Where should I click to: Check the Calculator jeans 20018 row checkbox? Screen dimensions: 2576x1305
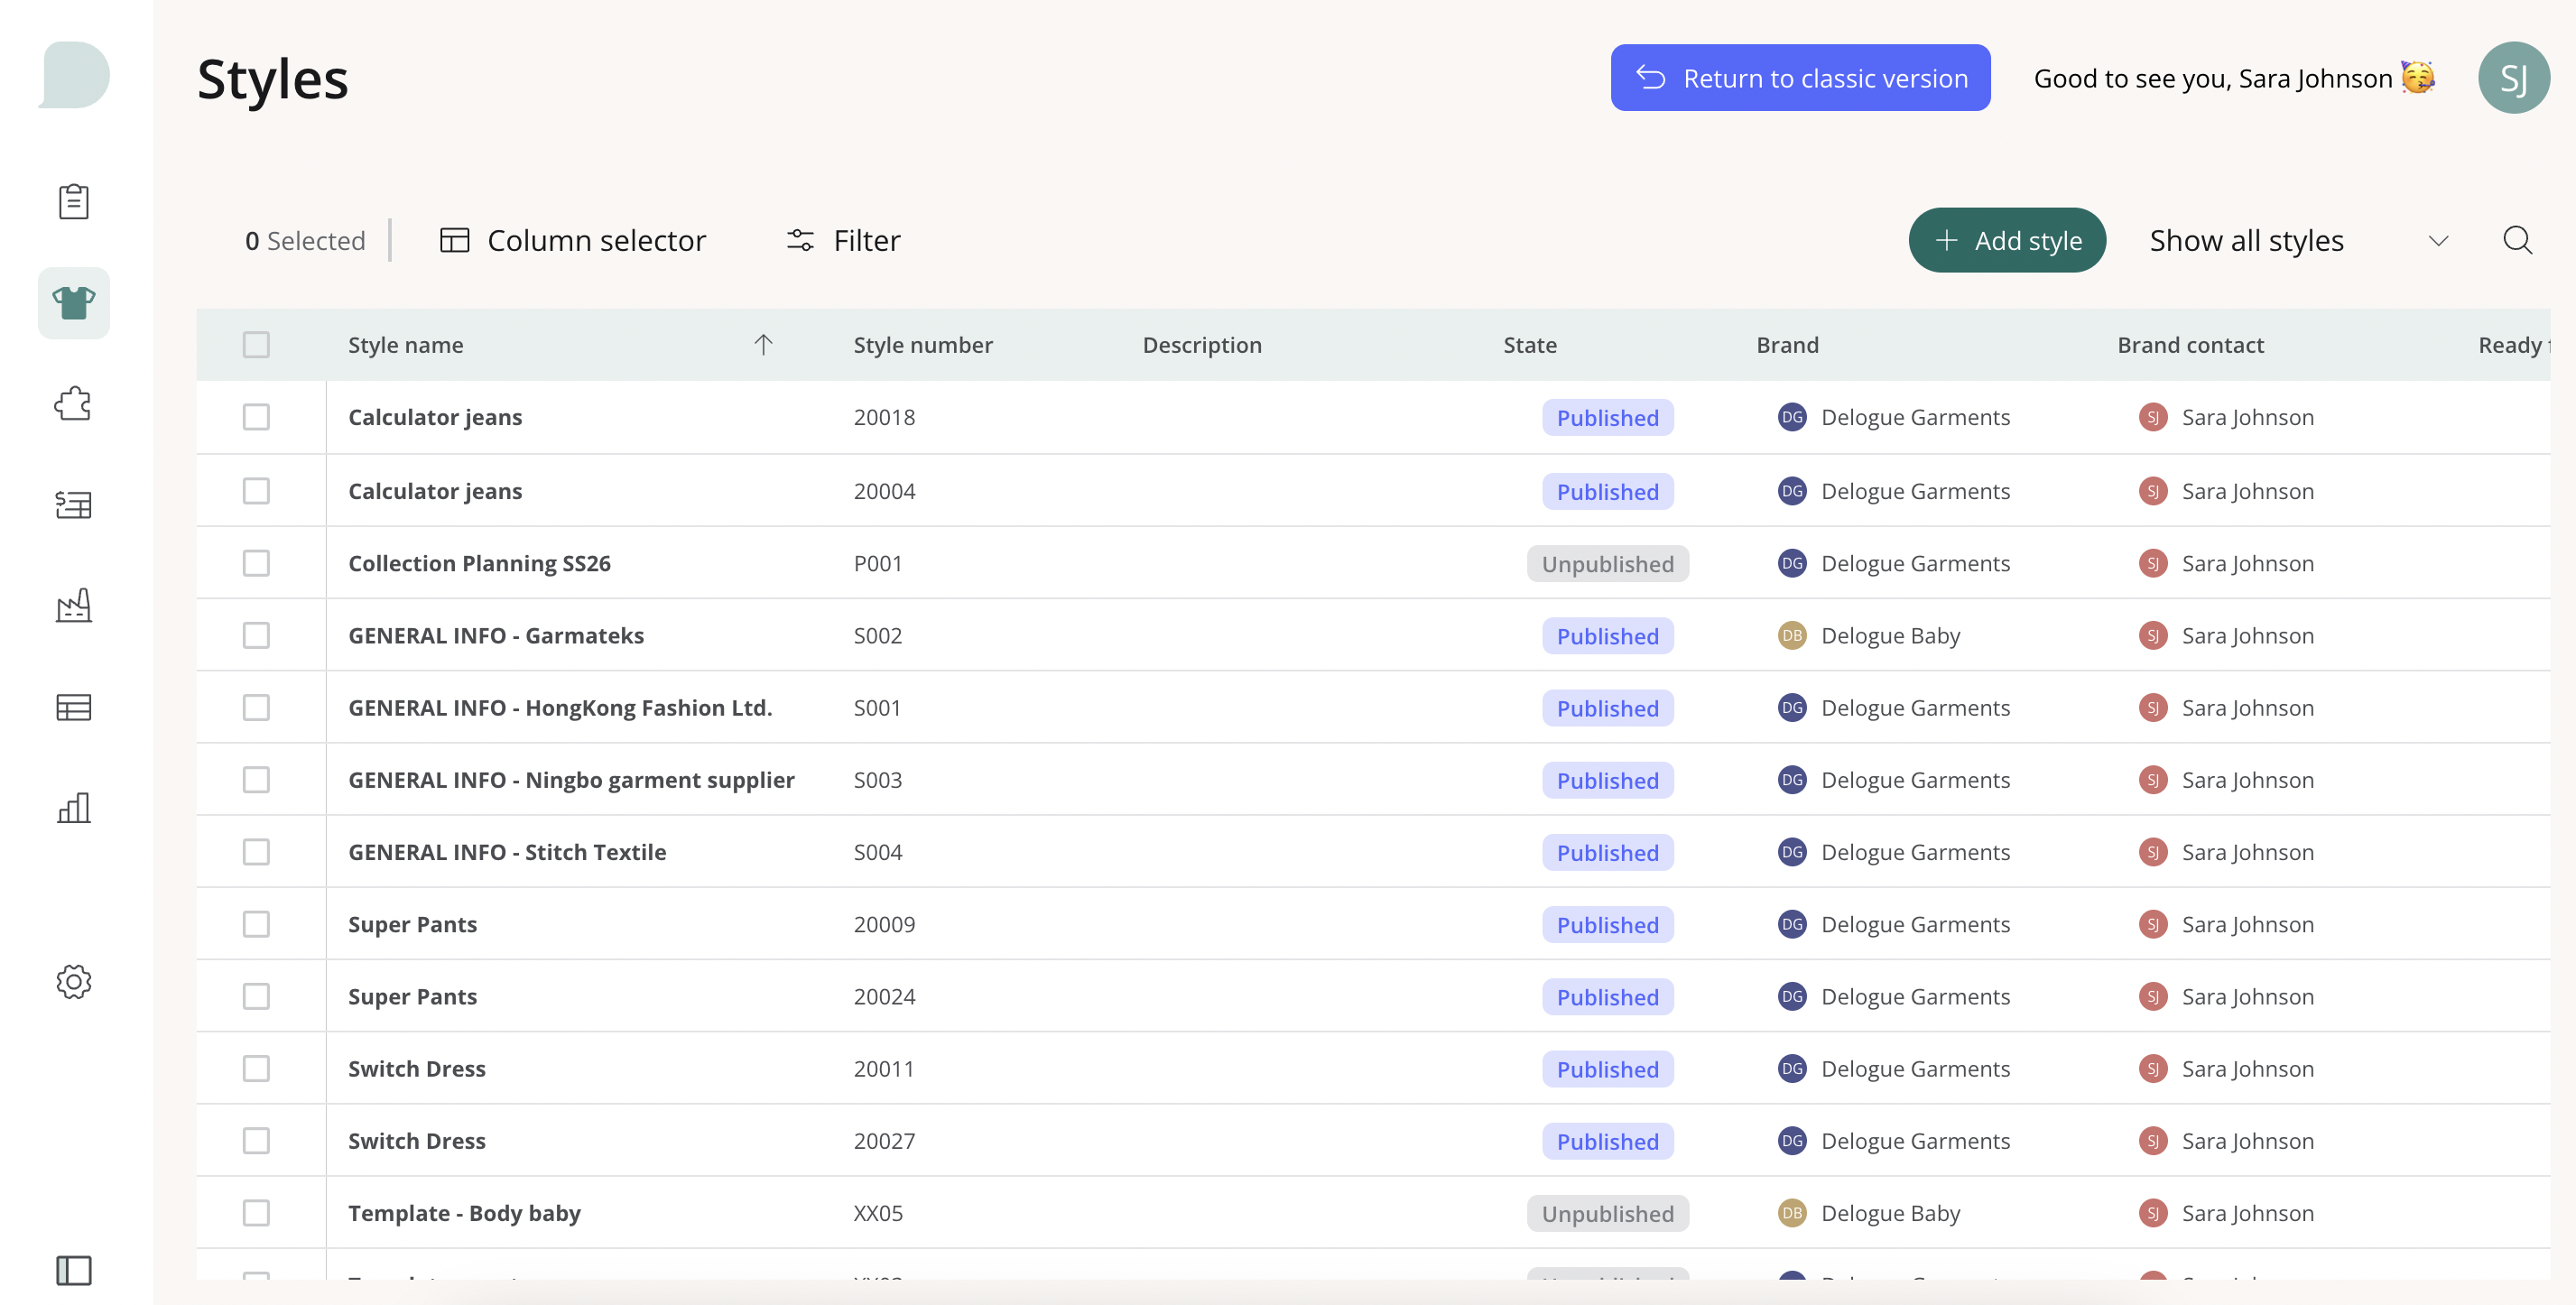click(256, 417)
